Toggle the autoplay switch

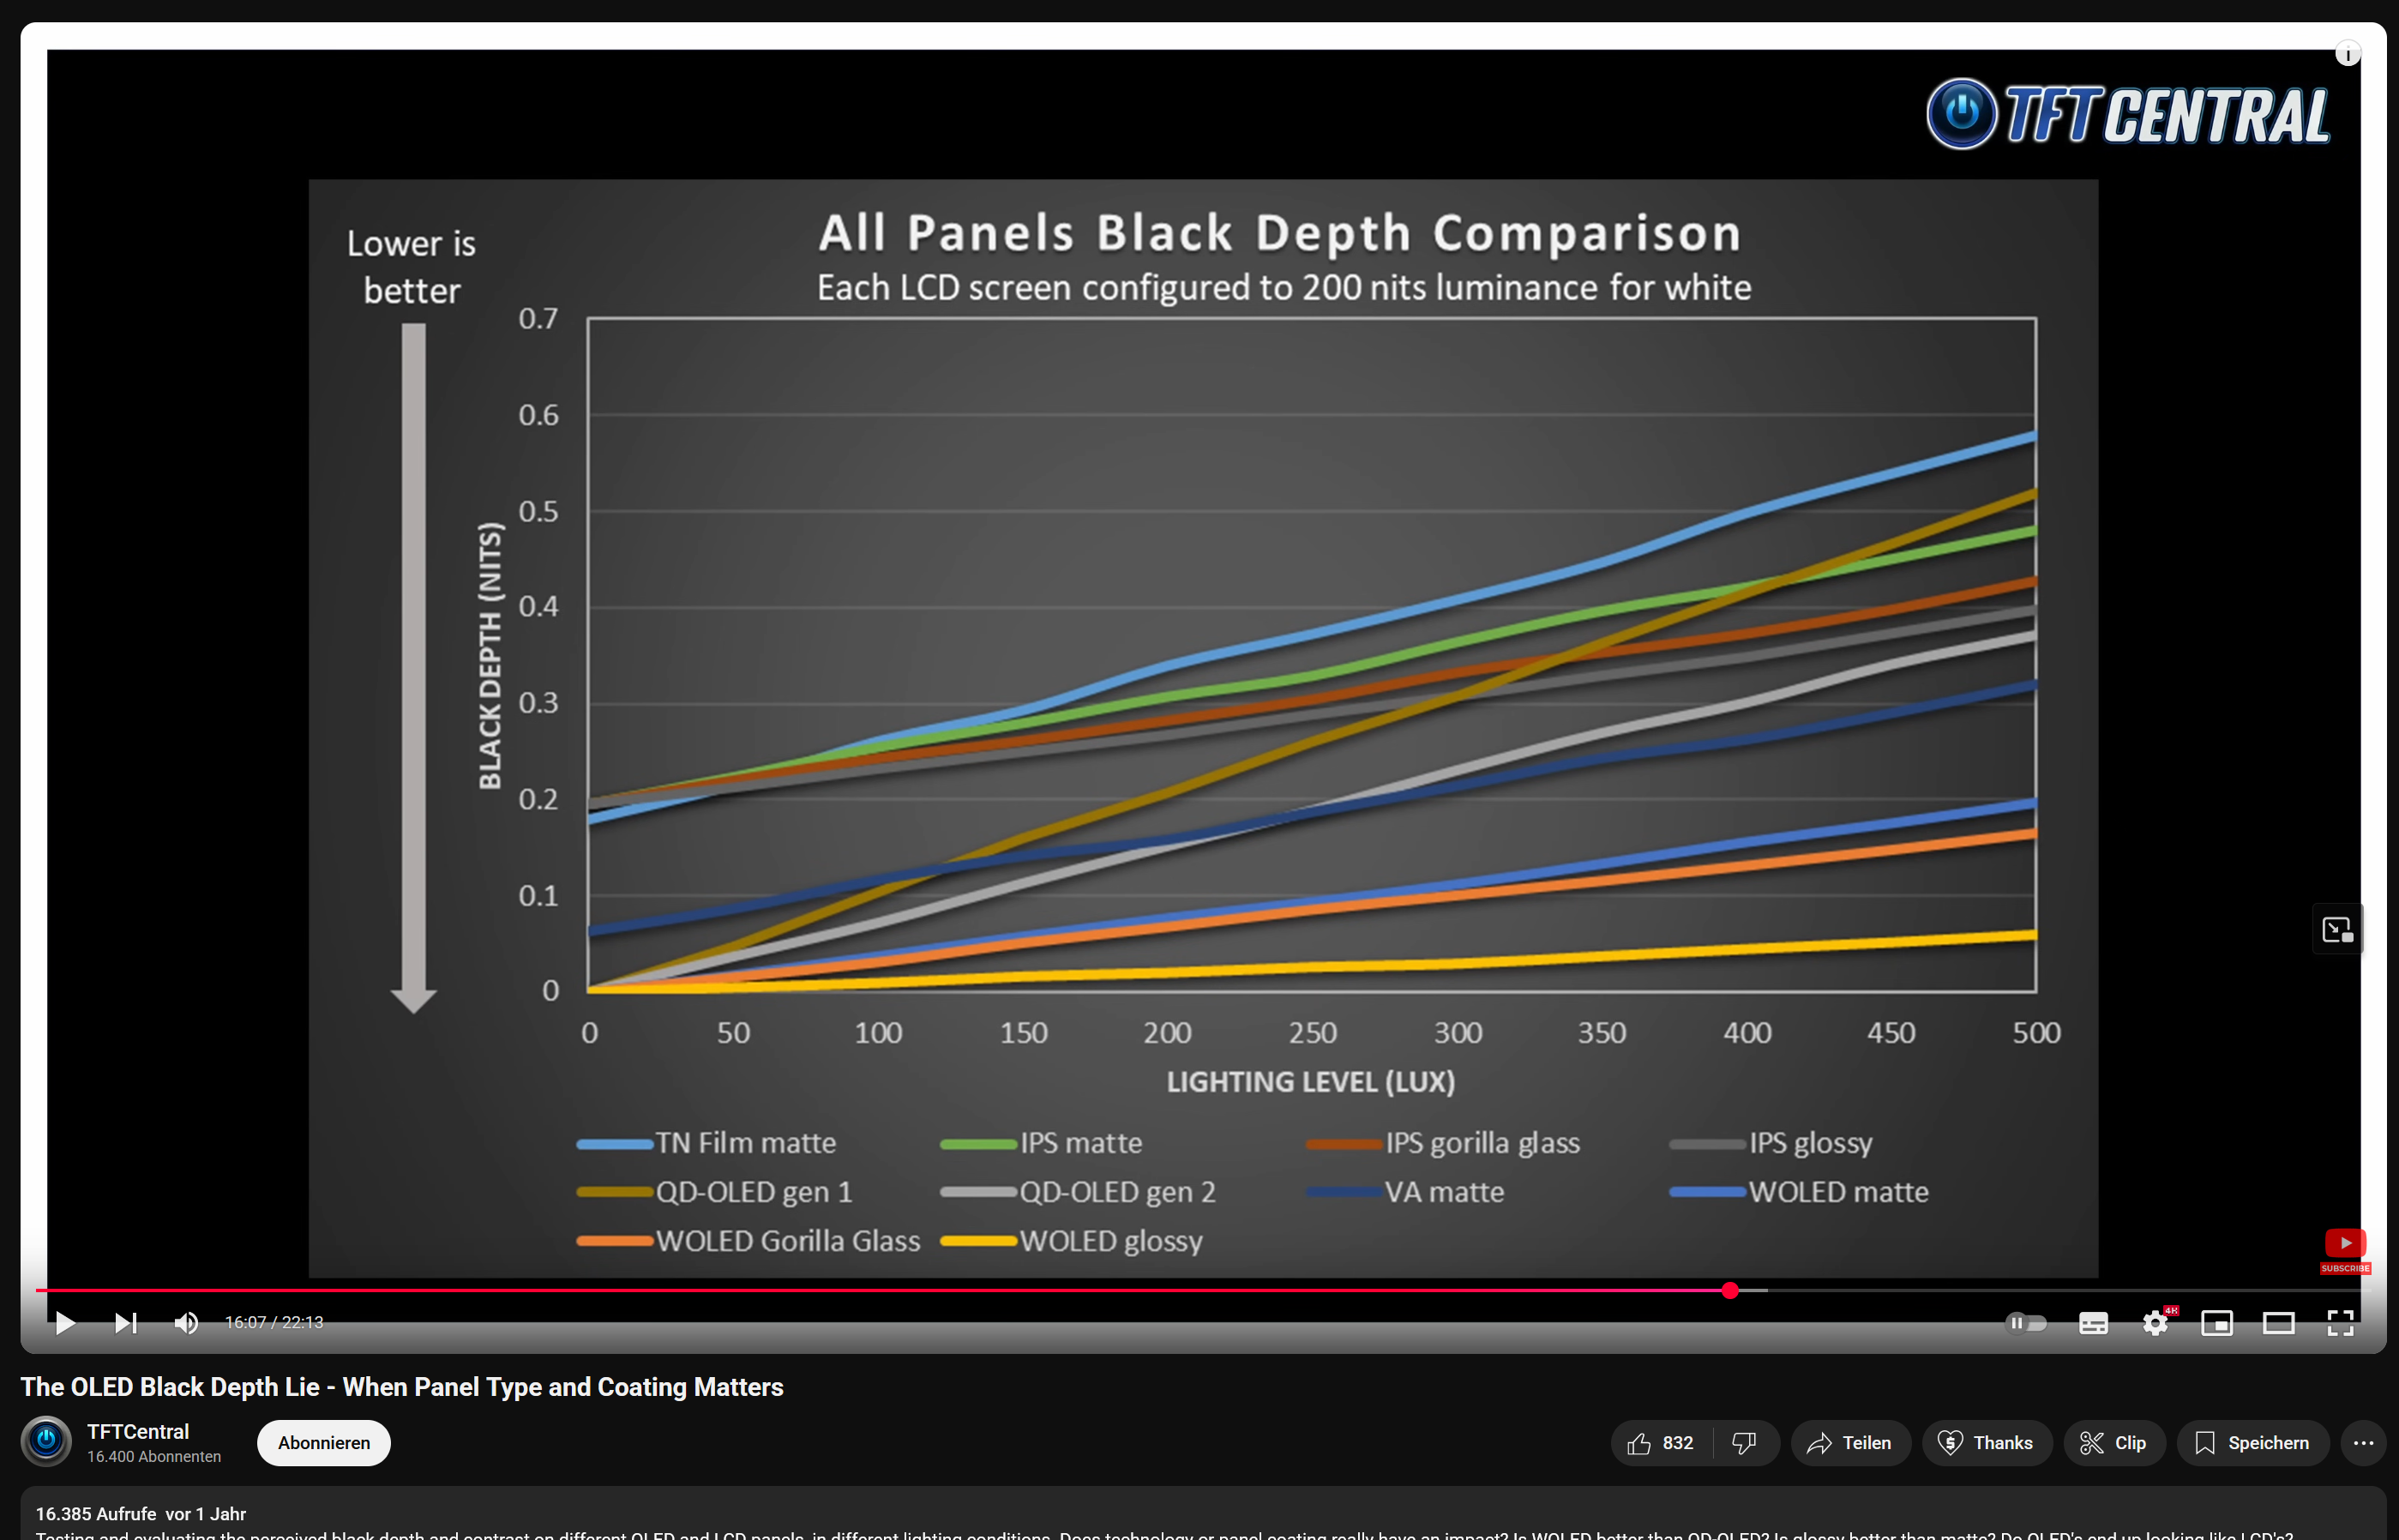point(2026,1323)
